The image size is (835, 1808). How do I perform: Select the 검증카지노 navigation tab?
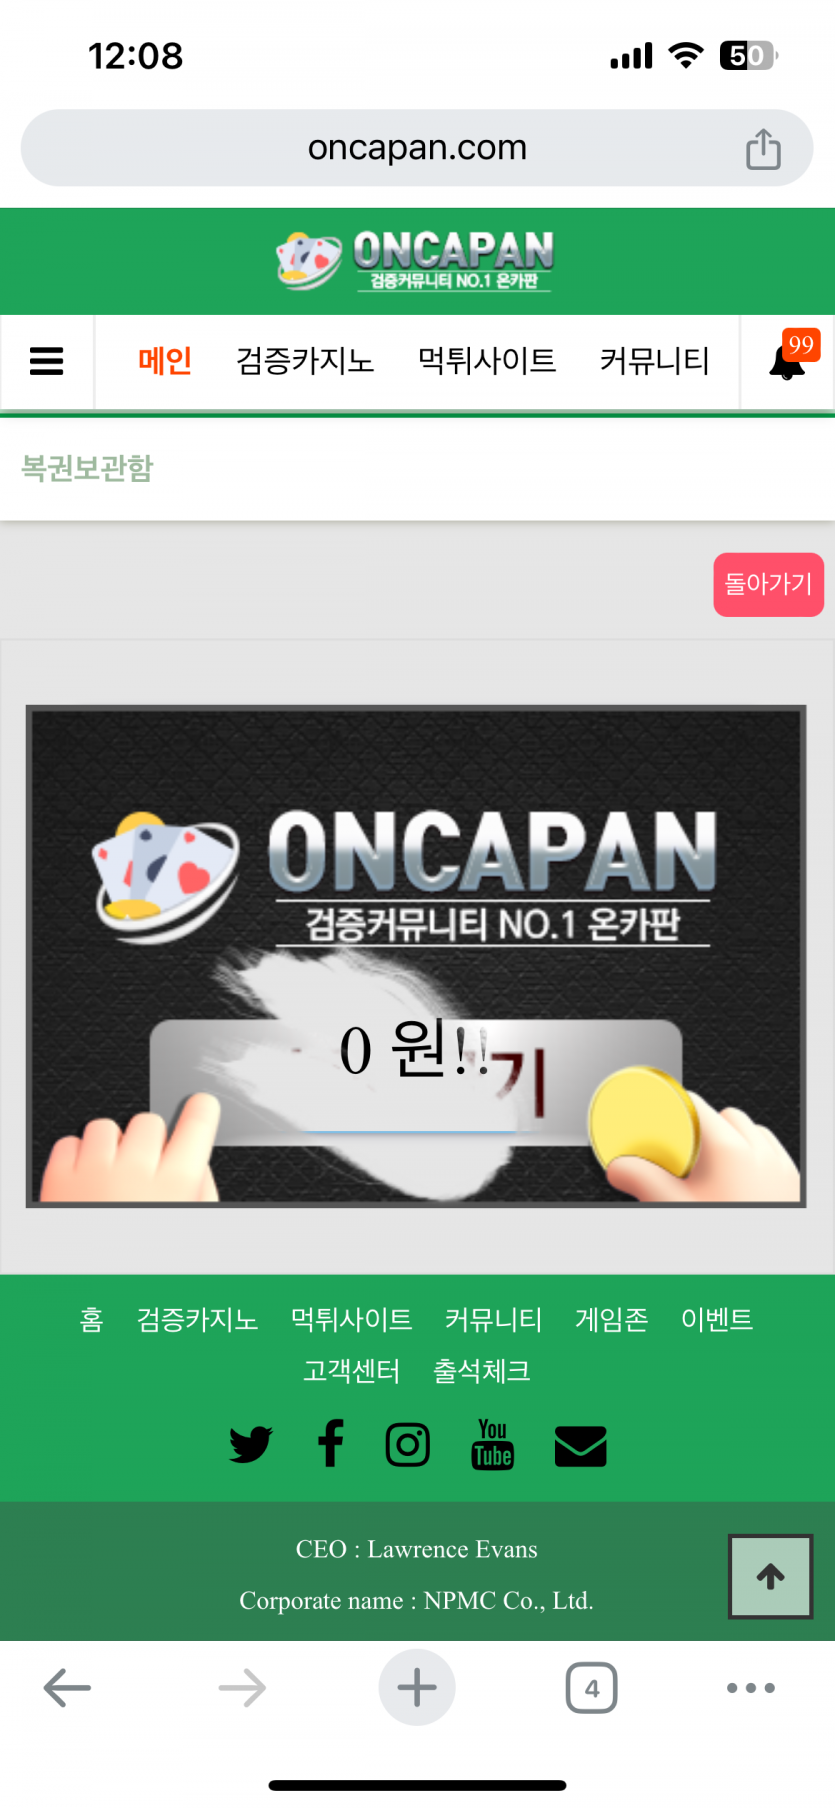pos(305,361)
